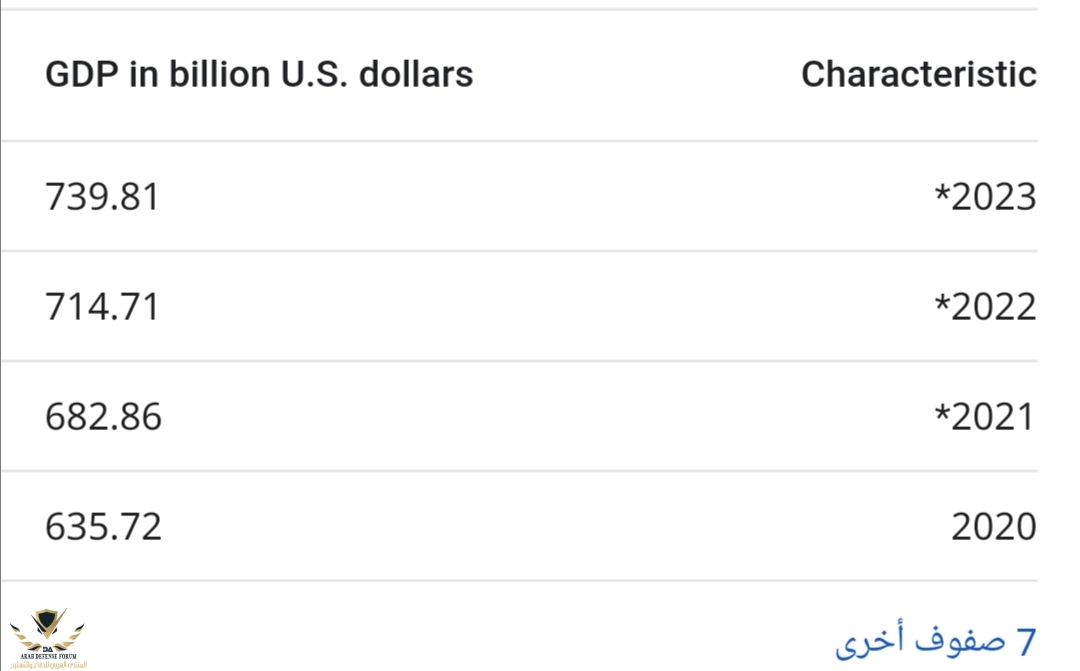
Task: Select the GDP value 714.71
Action: click(102, 307)
